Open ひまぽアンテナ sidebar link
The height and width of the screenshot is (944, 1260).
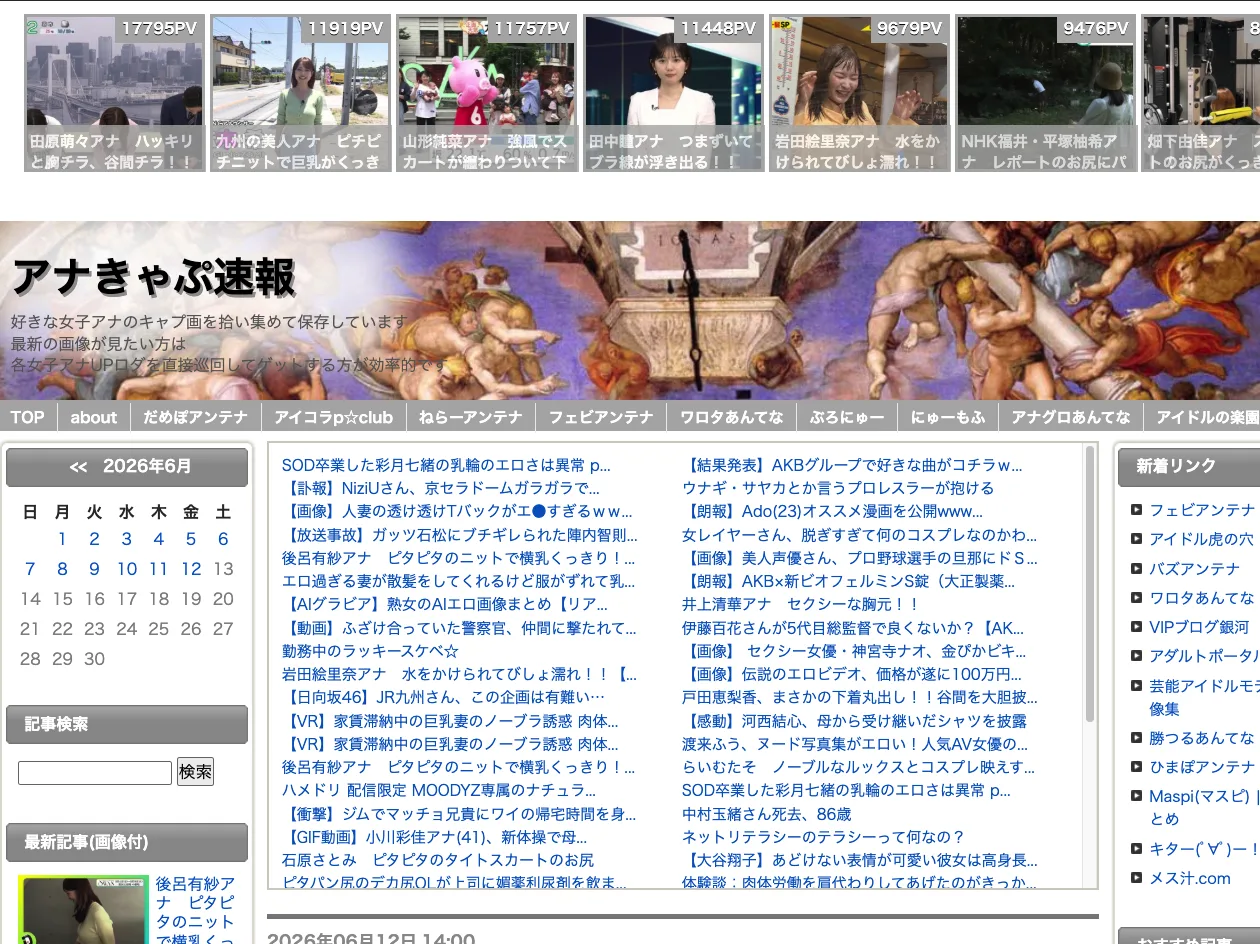pos(1201,767)
